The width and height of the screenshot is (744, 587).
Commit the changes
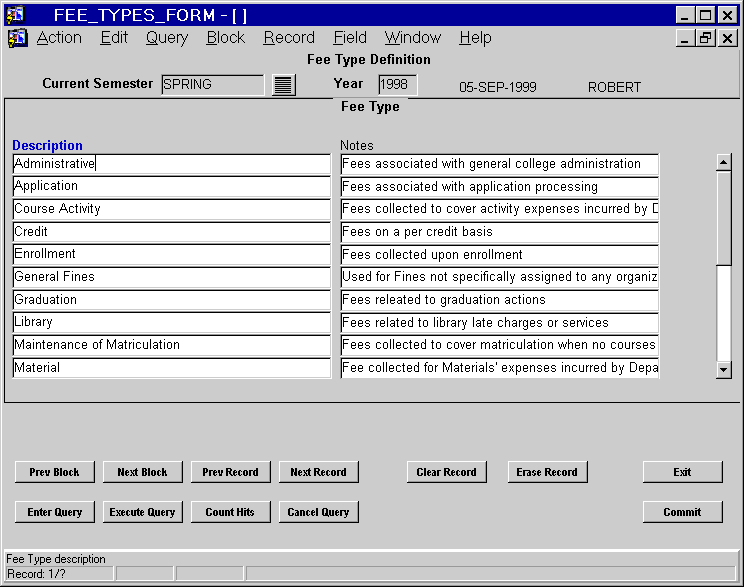coord(682,512)
